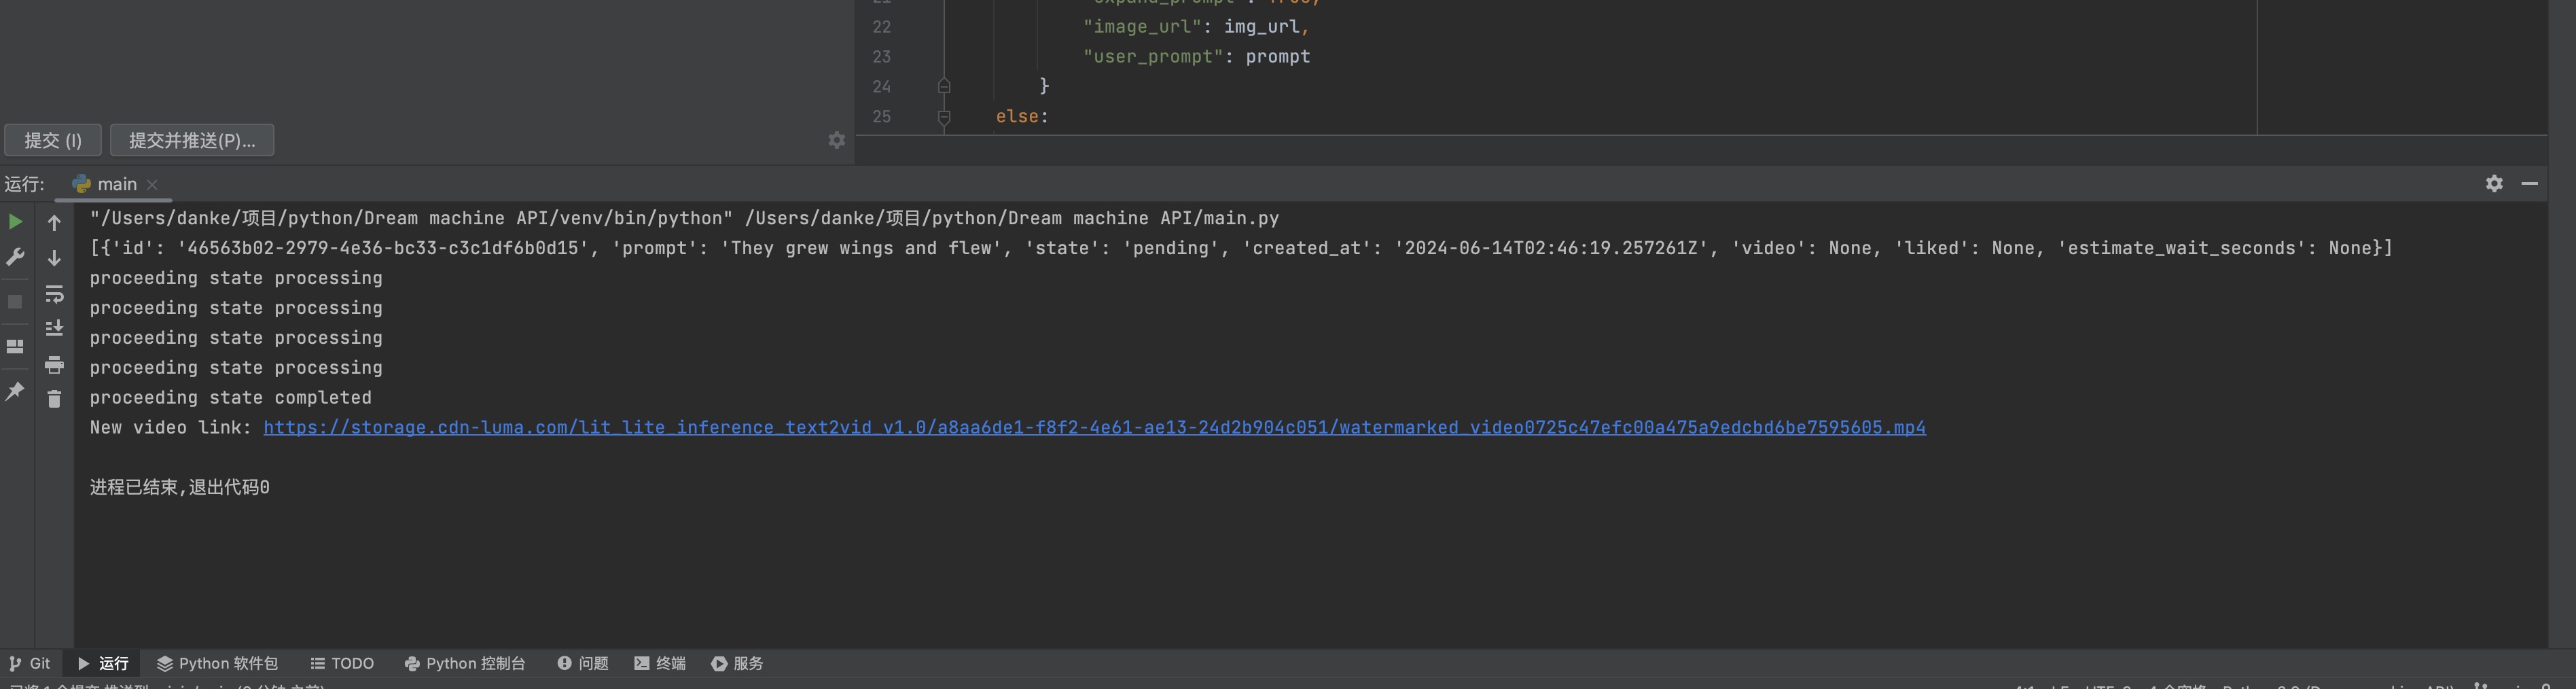The height and width of the screenshot is (689, 2576).
Task: Restore layout icon in run toolbar
Action: [15, 346]
